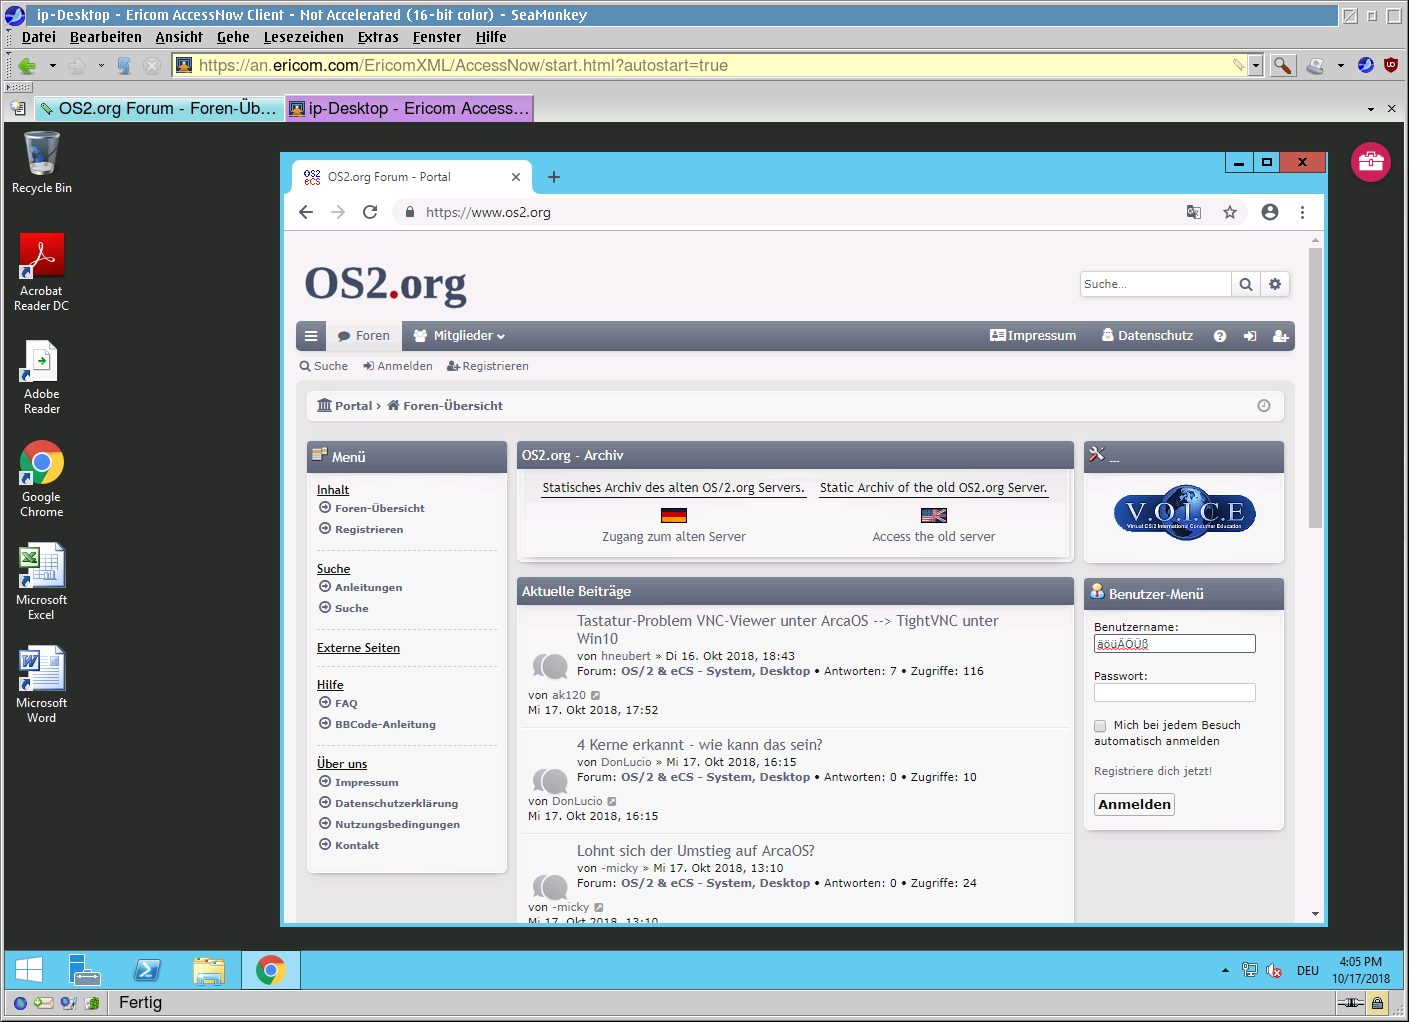Click forum search magnifier button

click(1246, 284)
